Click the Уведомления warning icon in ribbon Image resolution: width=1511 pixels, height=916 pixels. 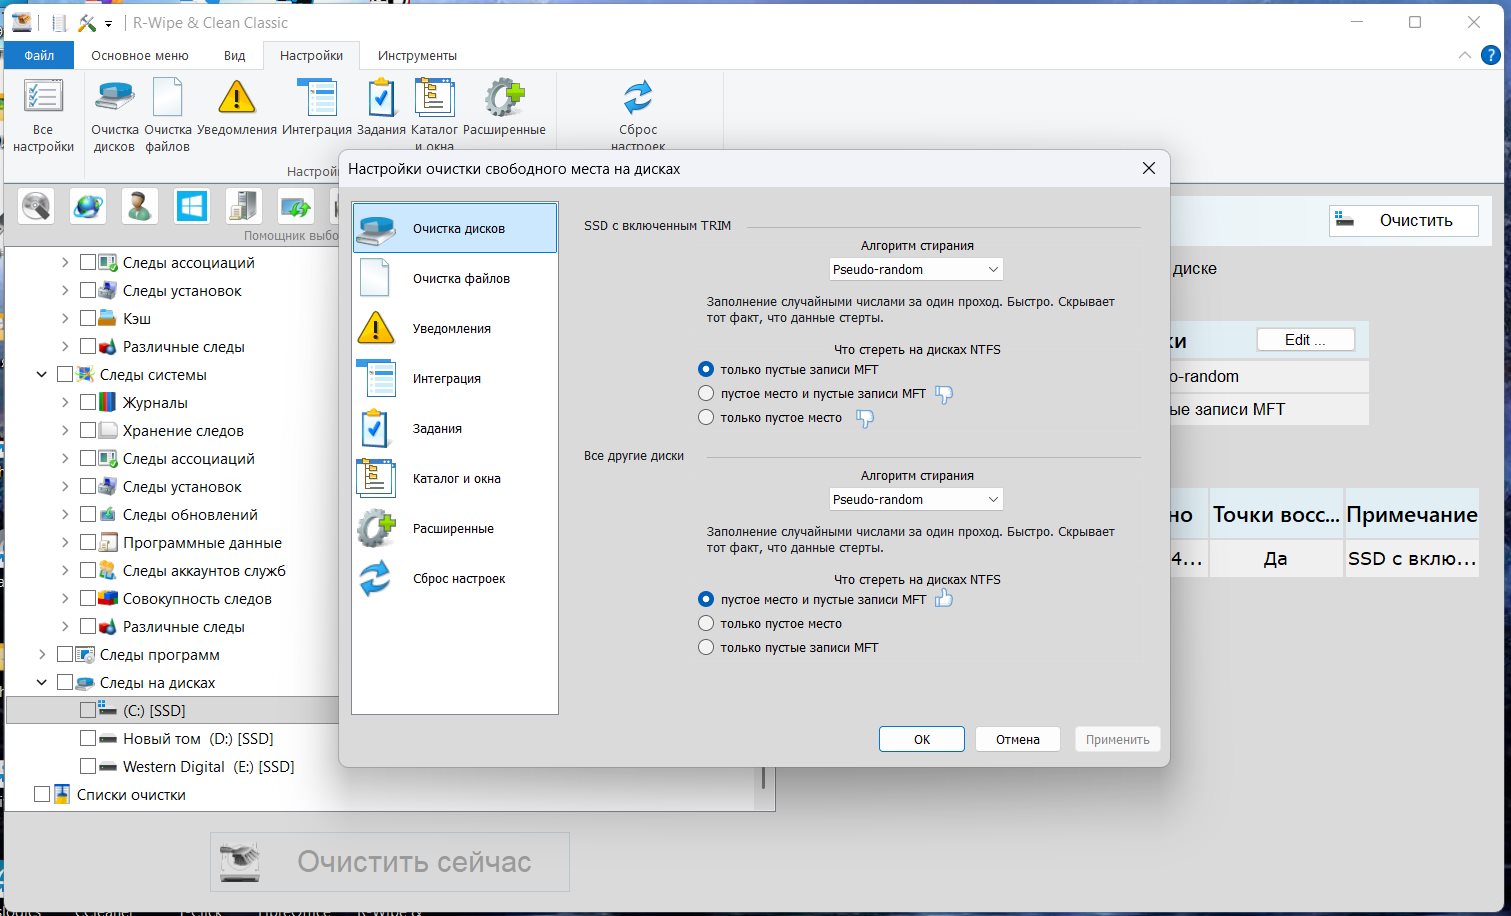click(236, 98)
